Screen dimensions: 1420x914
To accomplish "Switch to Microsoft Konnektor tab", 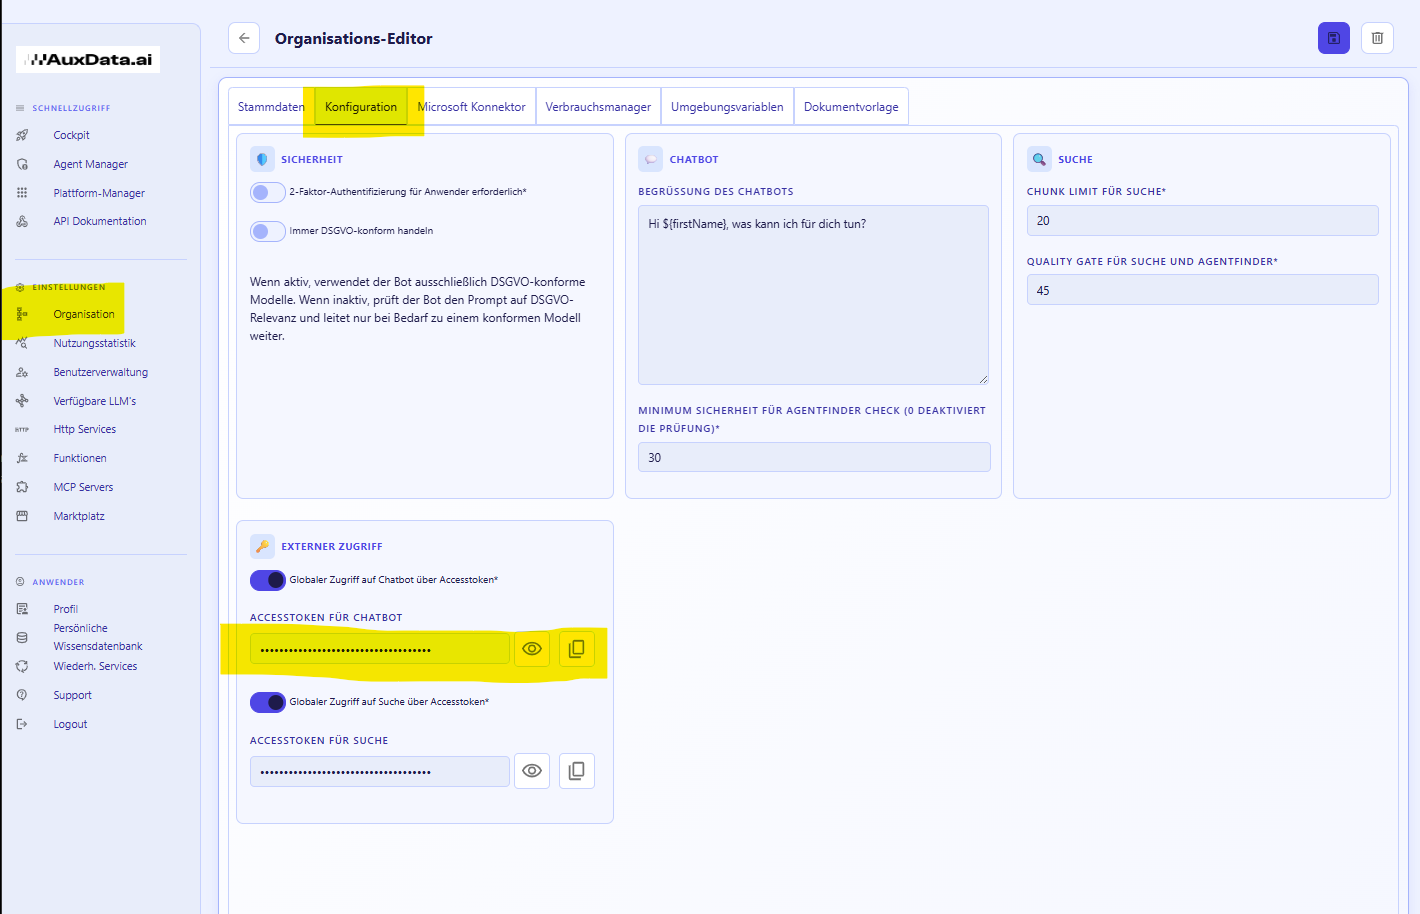I will (x=471, y=107).
